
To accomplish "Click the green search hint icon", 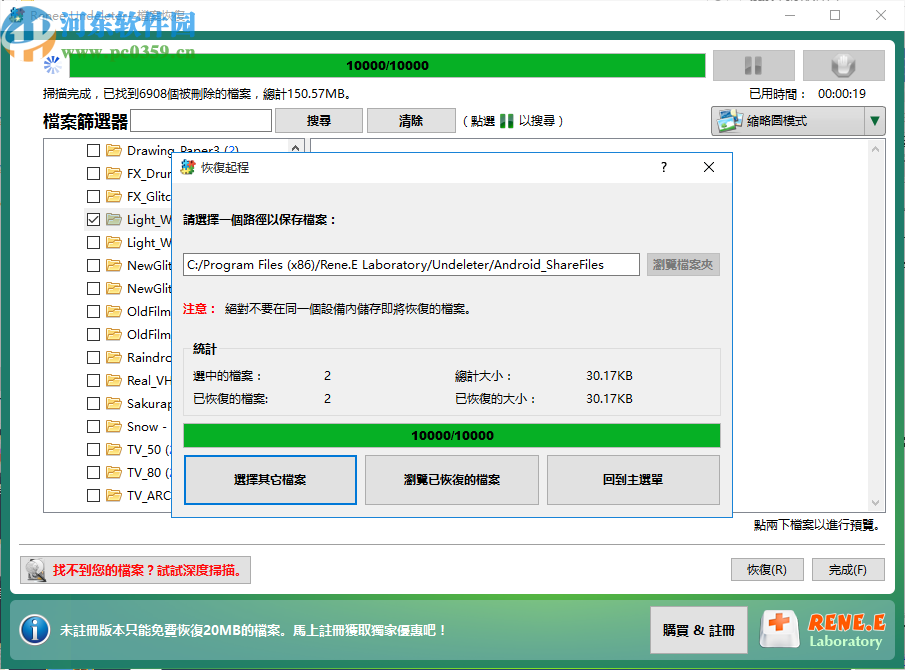I will 506,121.
